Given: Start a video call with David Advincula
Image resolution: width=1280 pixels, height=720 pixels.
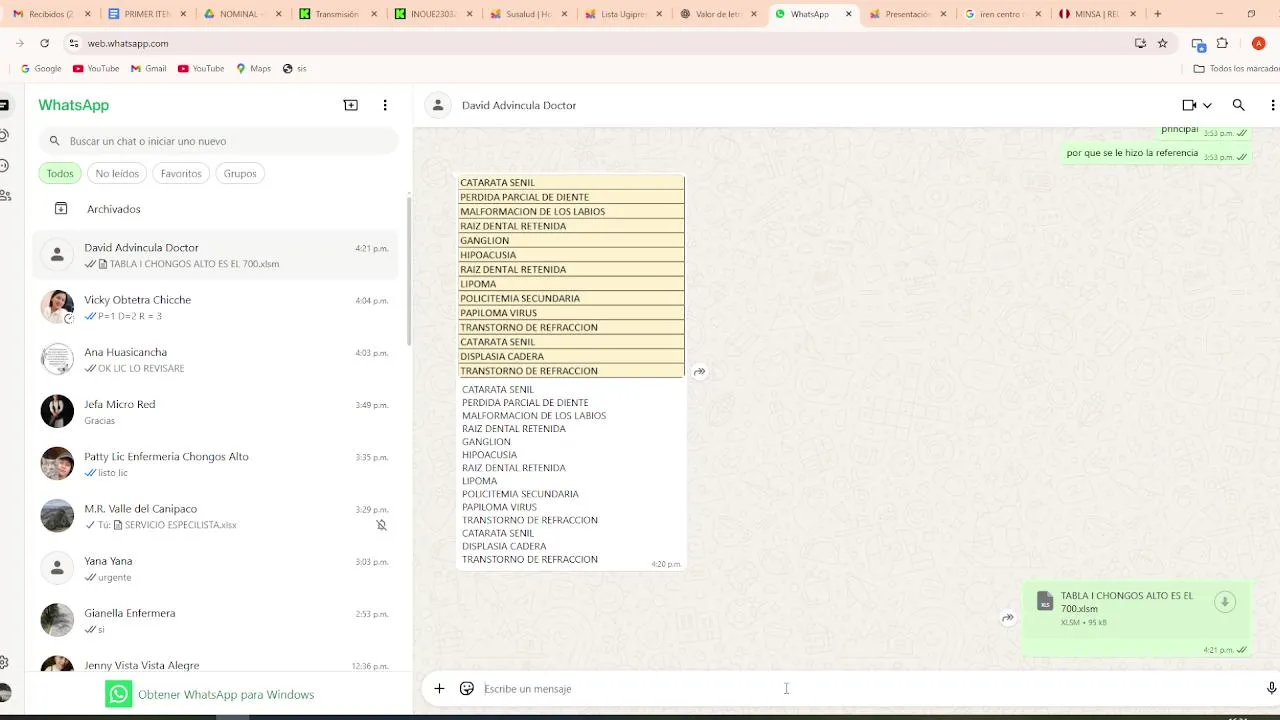Looking at the screenshot, I should (1189, 105).
